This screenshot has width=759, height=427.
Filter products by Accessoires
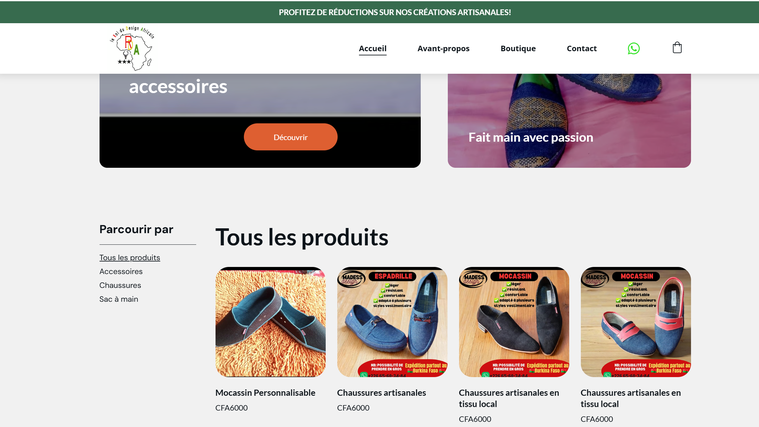[121, 272]
